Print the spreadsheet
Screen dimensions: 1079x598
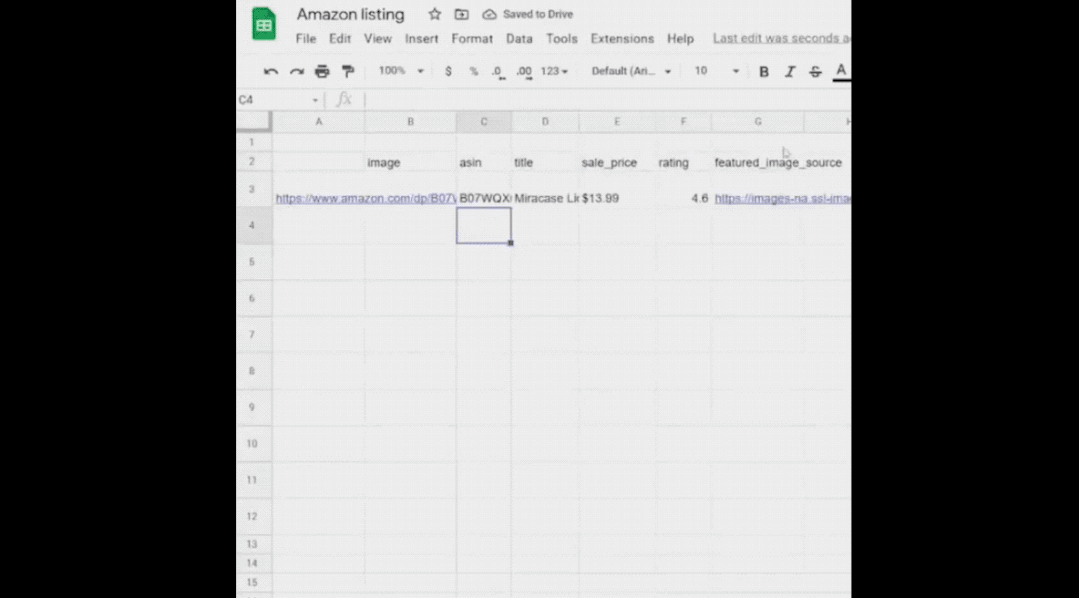click(322, 71)
